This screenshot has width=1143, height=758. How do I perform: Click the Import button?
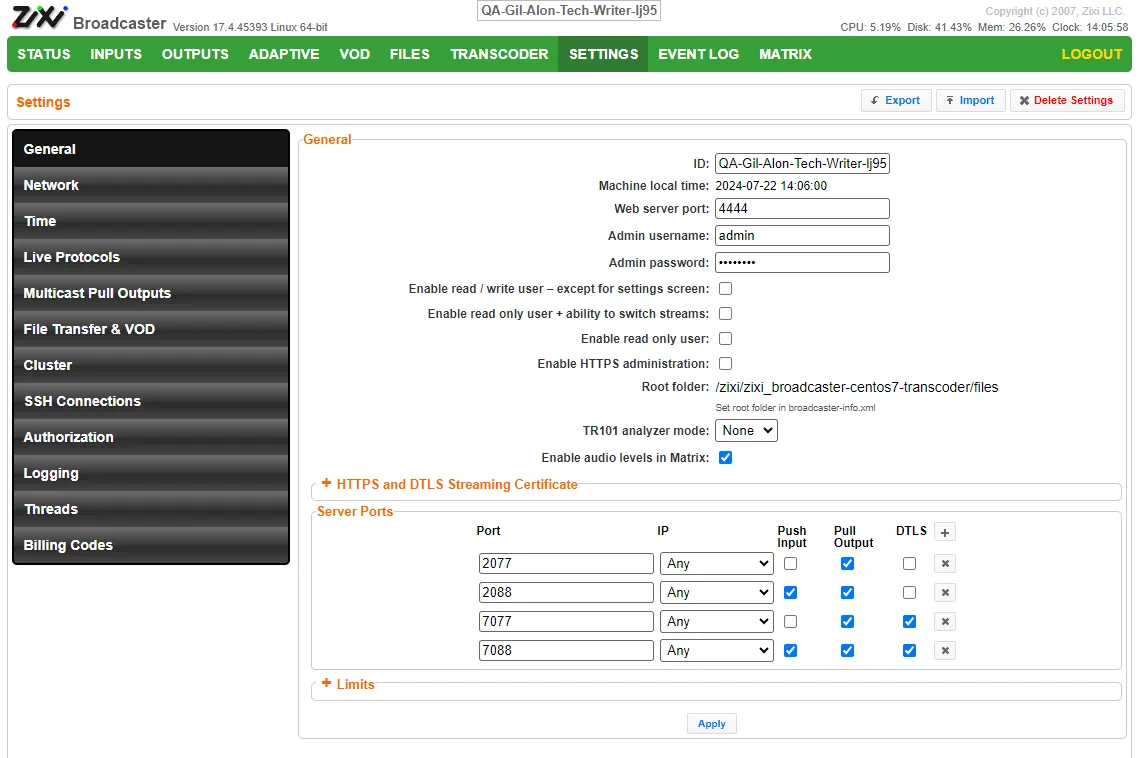coord(971,101)
